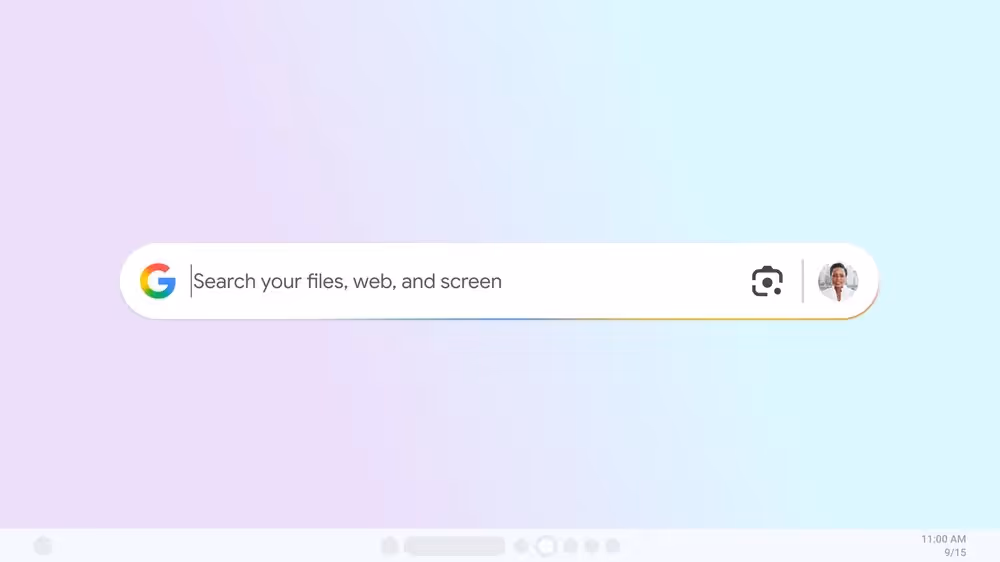
Task: Click empty space inside search bar before Lens icon
Action: (x=625, y=281)
